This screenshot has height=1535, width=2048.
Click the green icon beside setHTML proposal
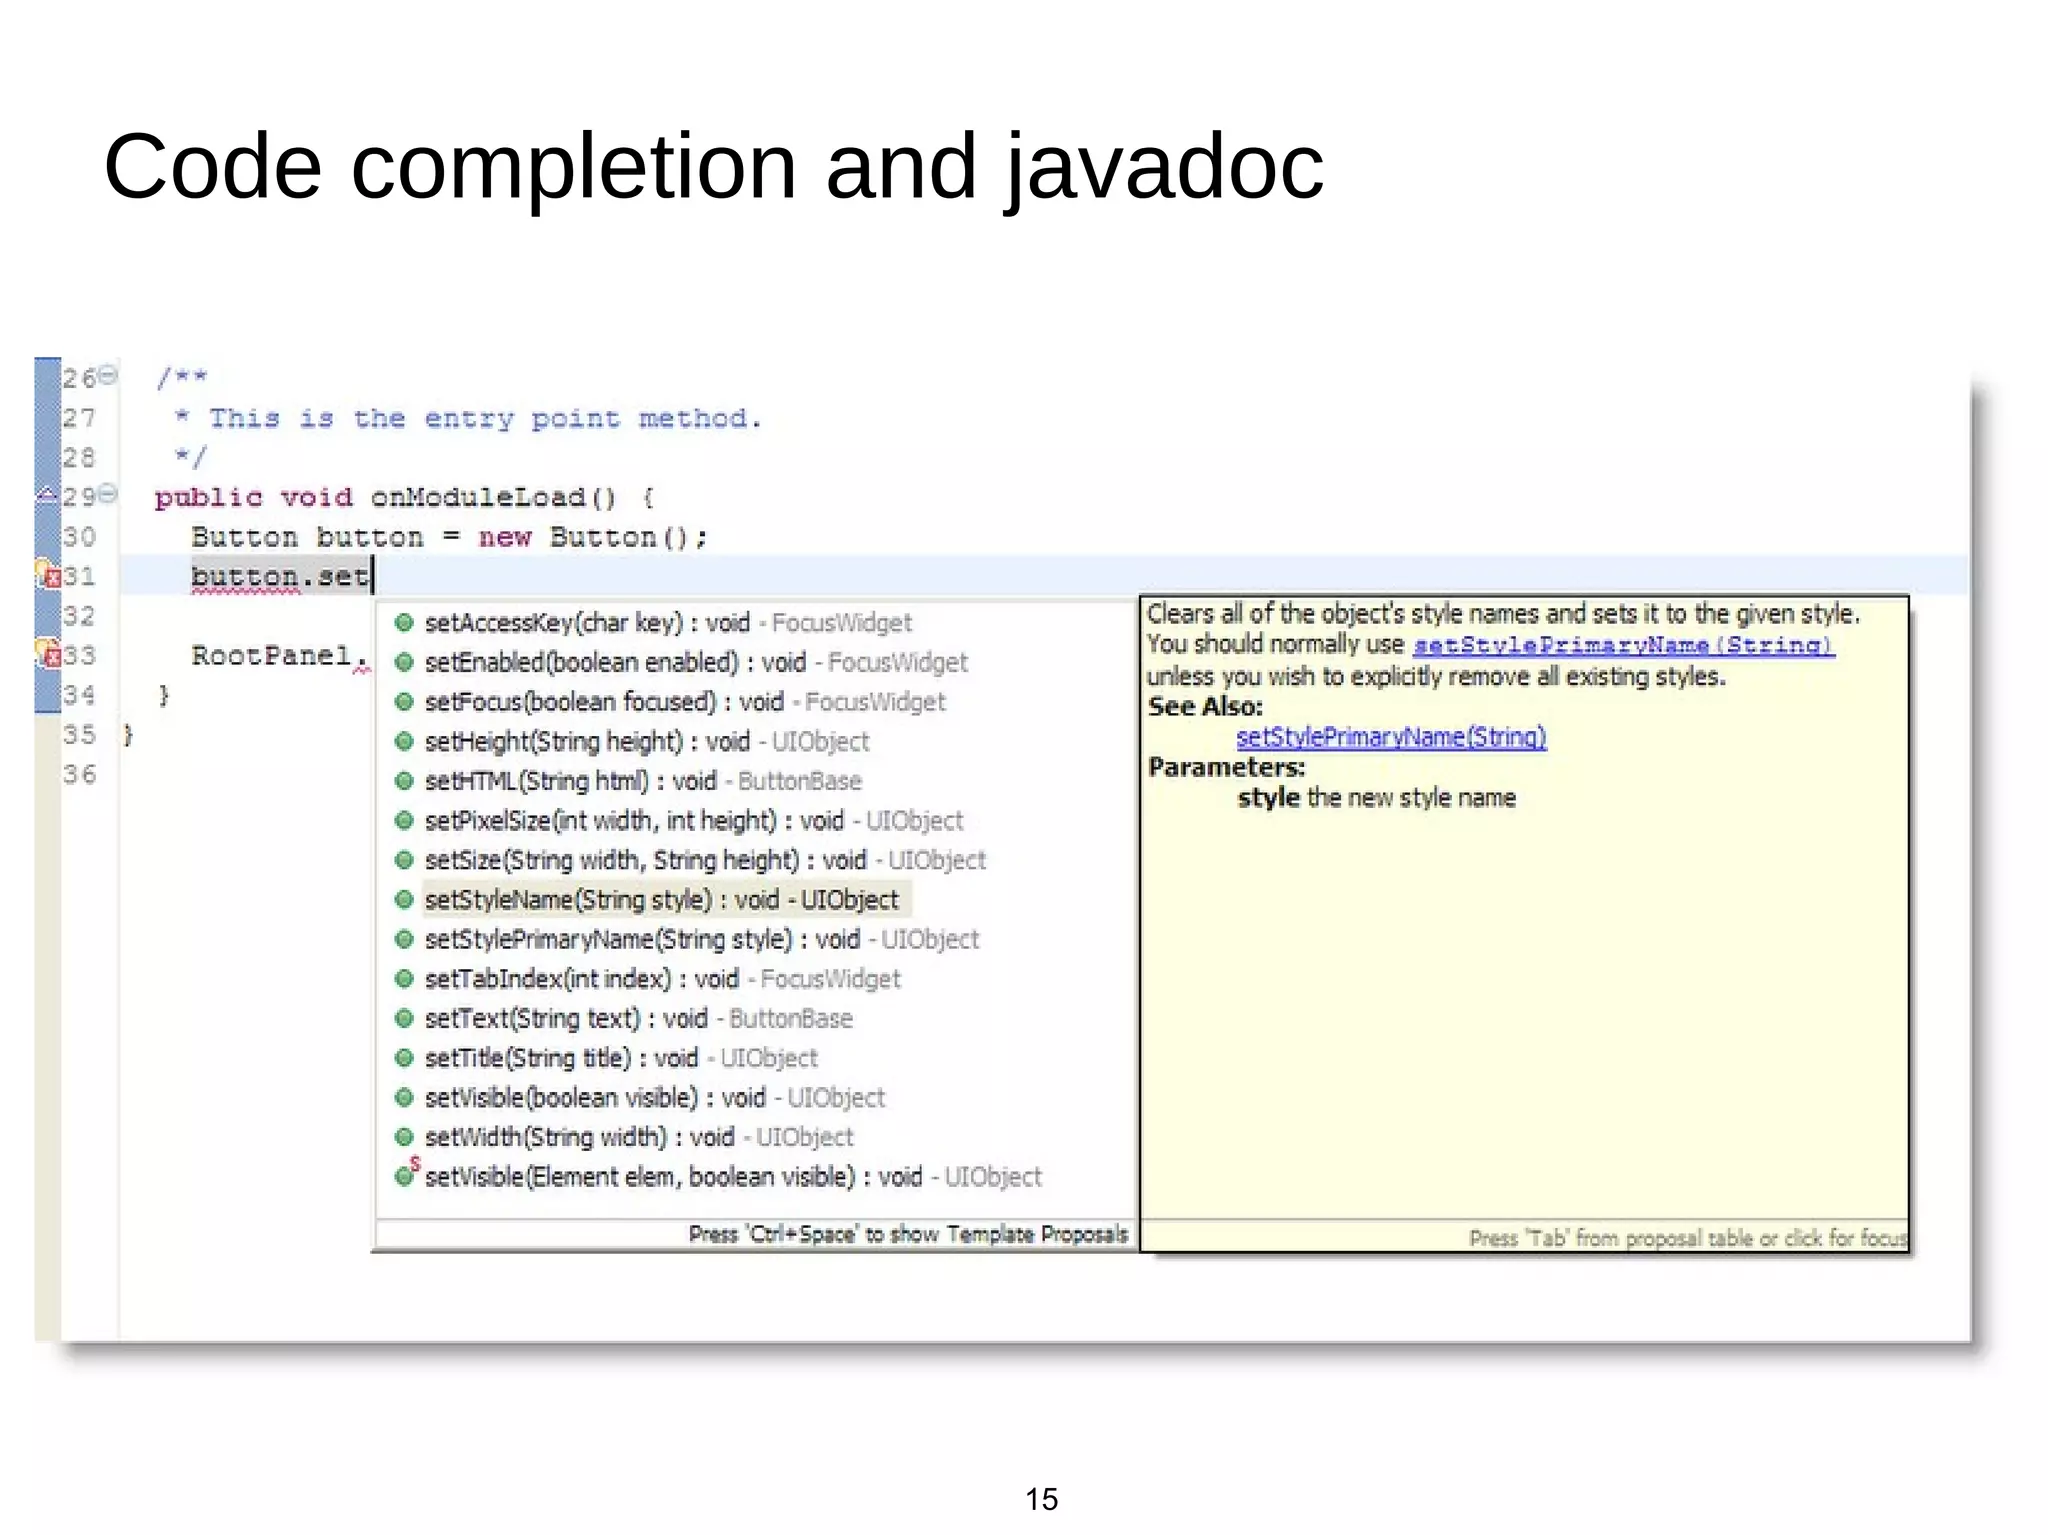(x=404, y=781)
